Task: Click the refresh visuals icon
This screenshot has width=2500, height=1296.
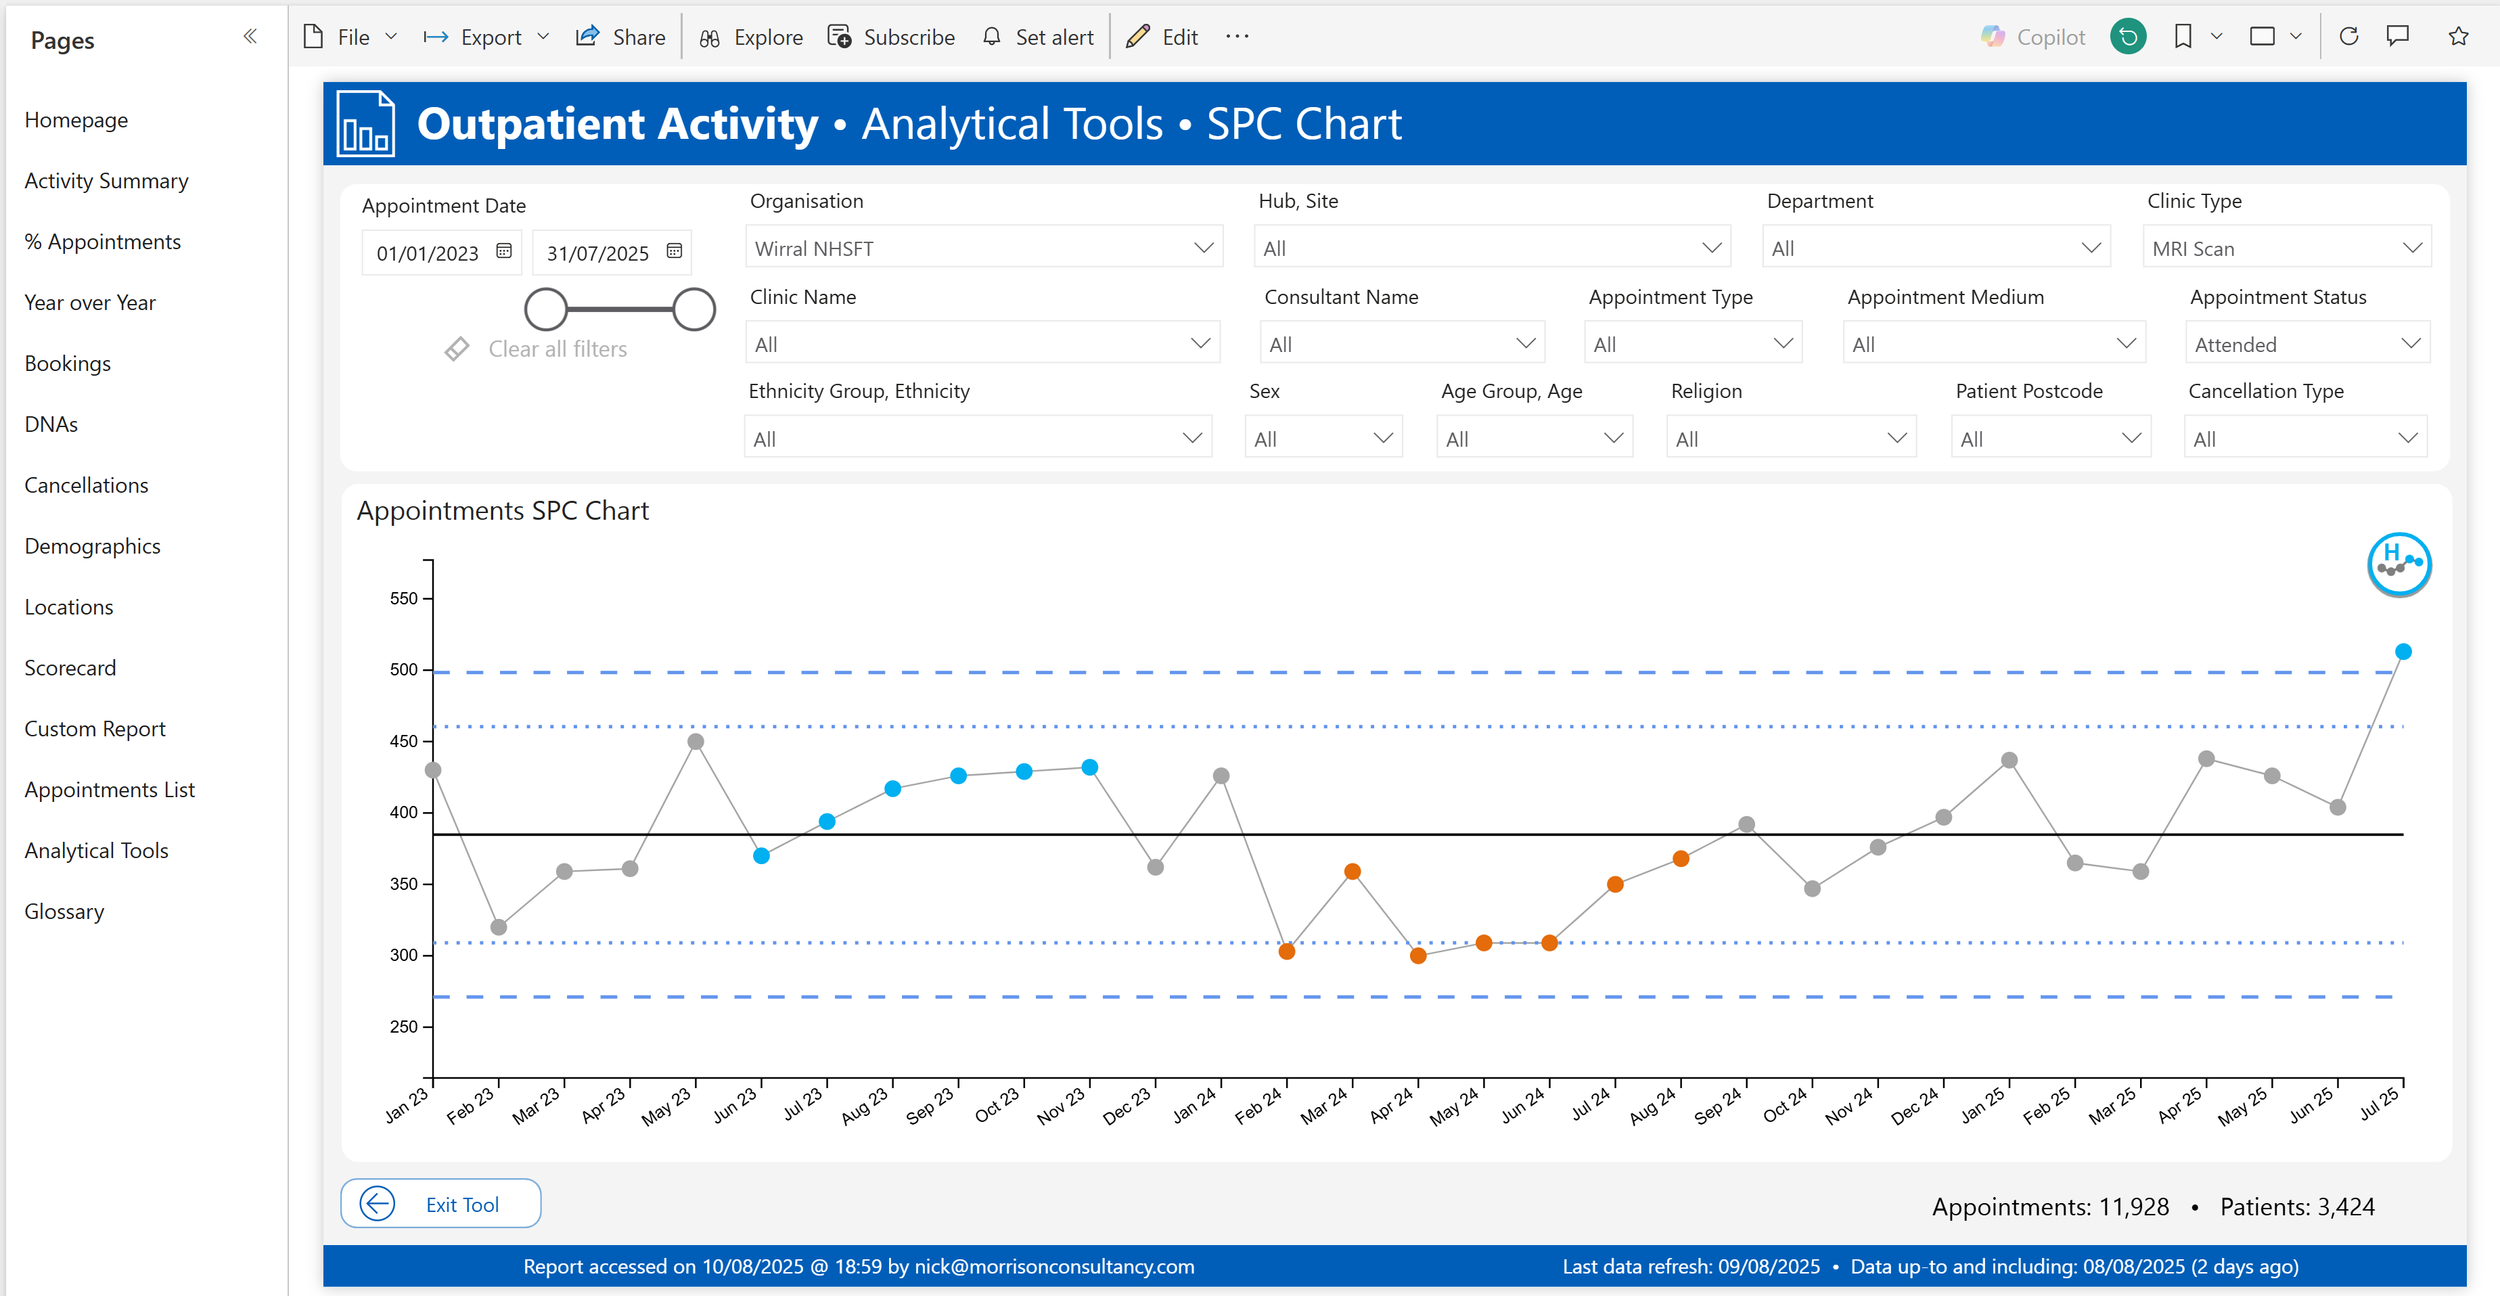Action: click(2349, 37)
